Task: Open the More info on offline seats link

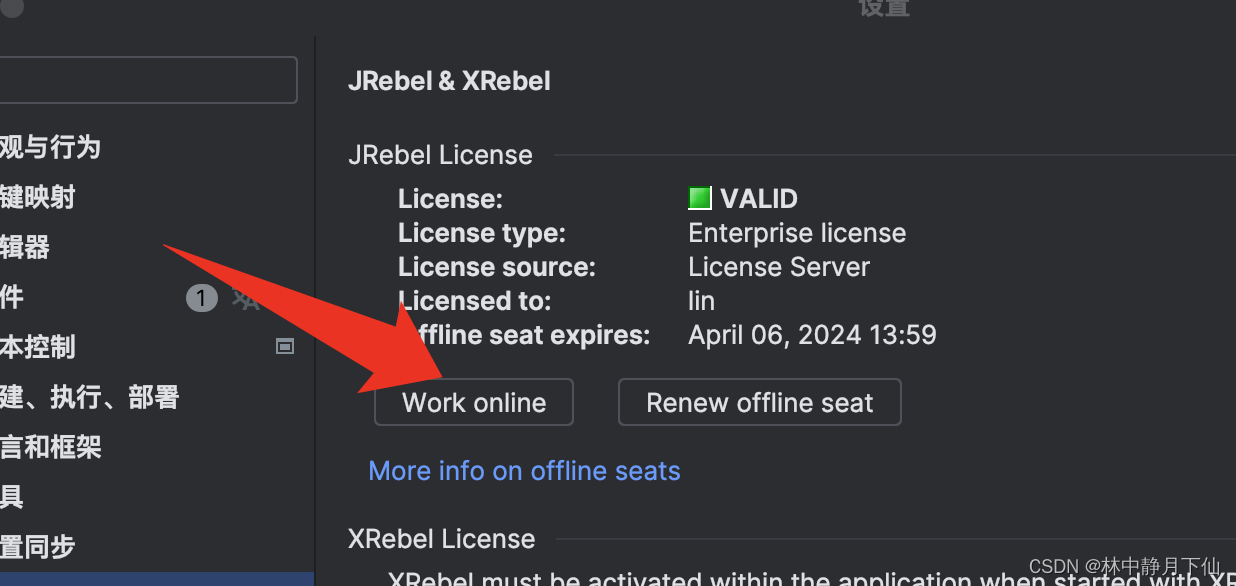Action: click(x=524, y=470)
